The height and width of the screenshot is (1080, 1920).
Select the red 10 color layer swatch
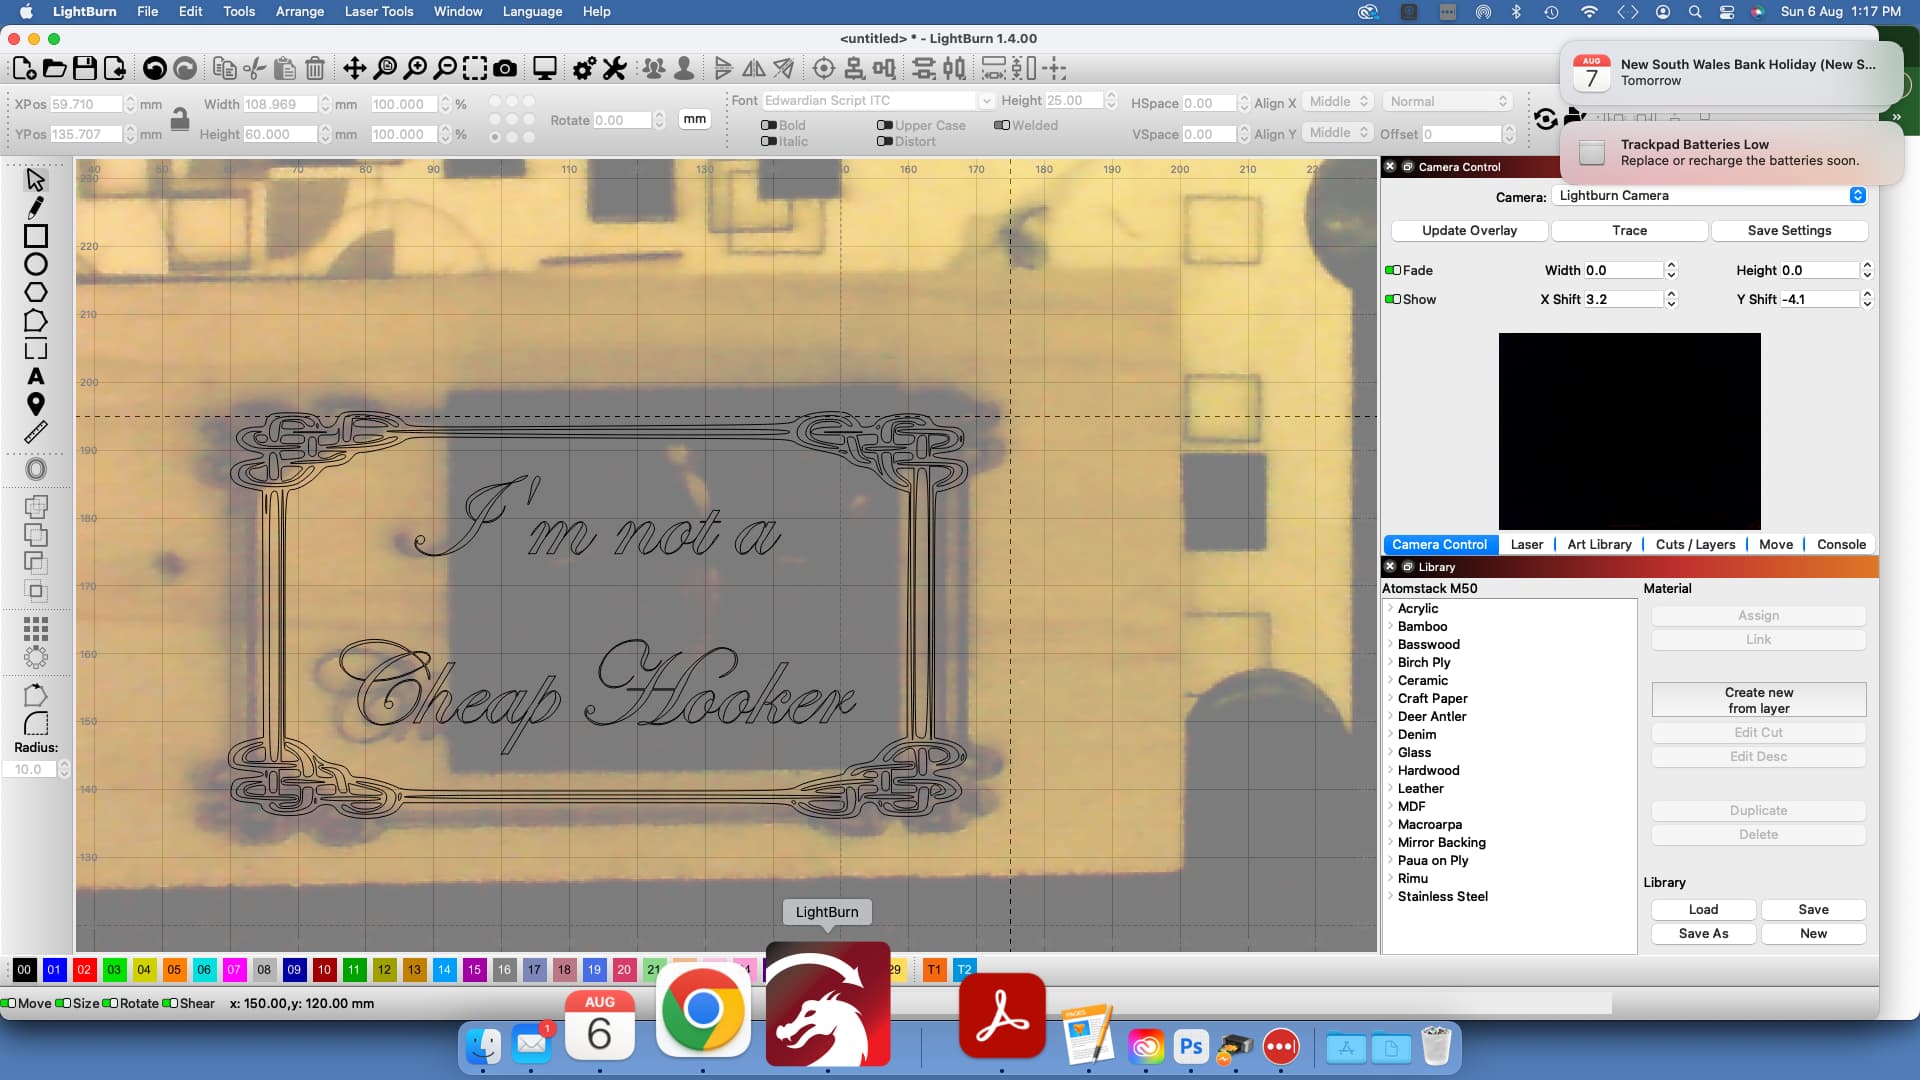(324, 970)
